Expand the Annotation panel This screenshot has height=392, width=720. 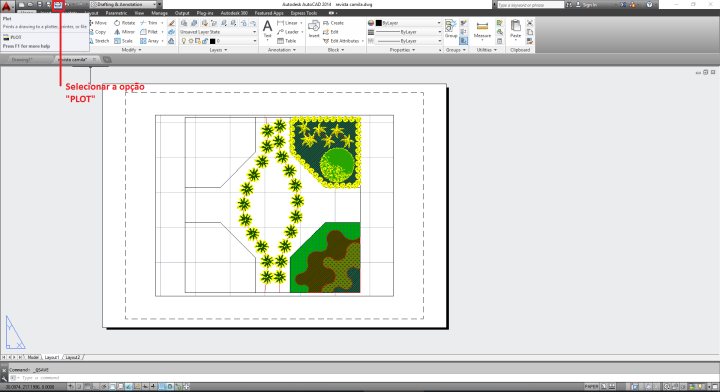click(x=282, y=50)
